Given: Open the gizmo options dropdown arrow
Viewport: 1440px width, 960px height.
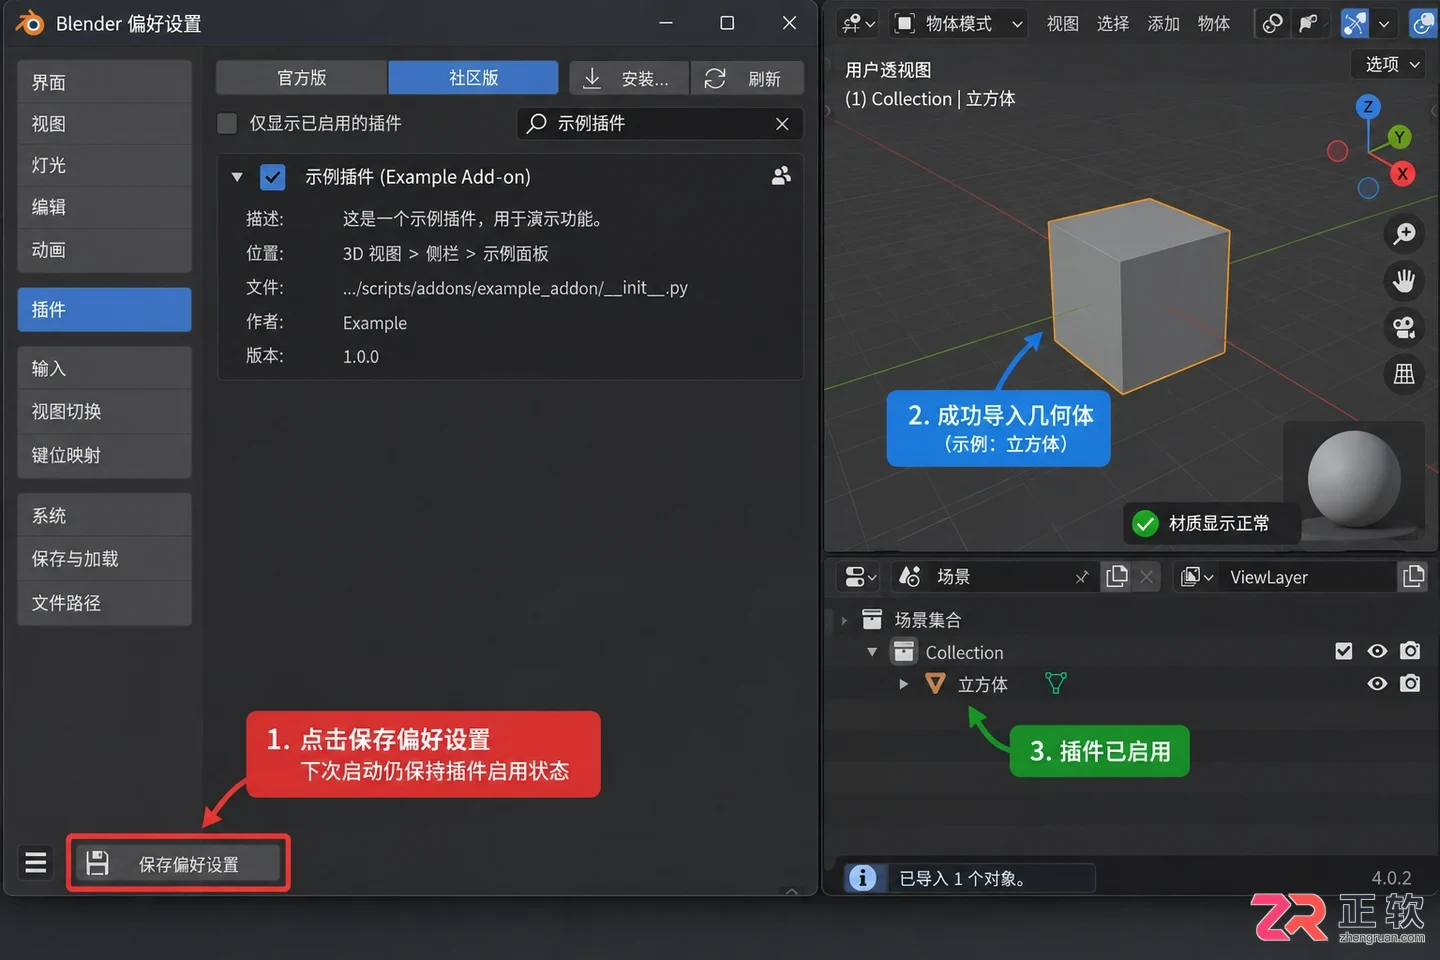Looking at the screenshot, I should (1384, 24).
